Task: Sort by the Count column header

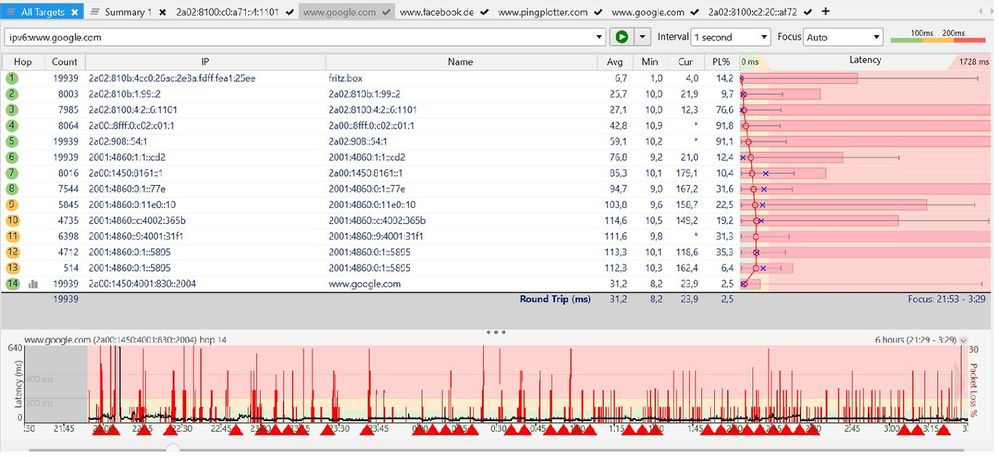Action: pos(64,62)
